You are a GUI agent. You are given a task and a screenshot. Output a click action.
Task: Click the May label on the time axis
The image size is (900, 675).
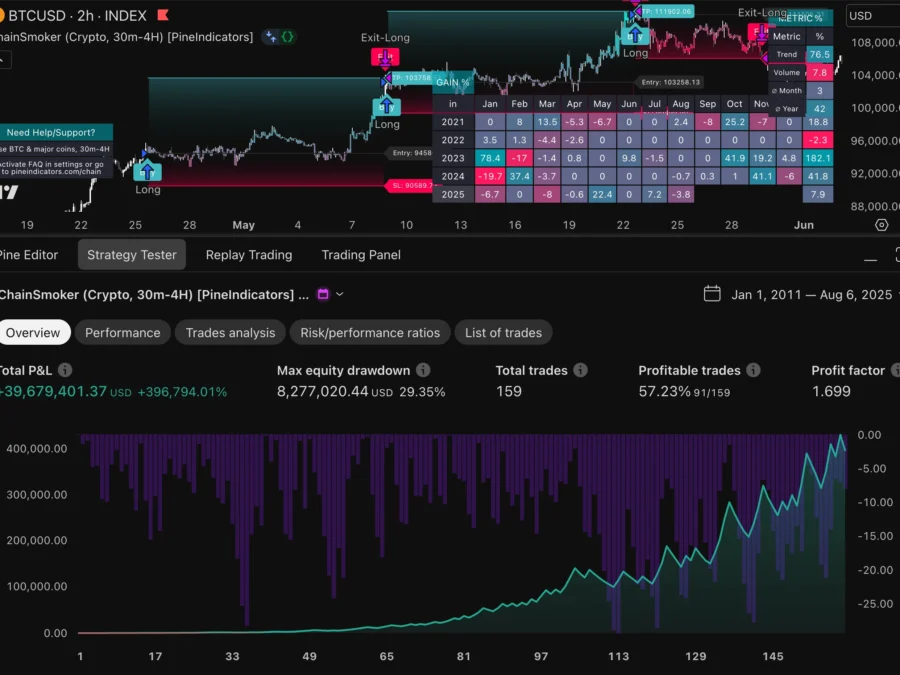coord(243,225)
